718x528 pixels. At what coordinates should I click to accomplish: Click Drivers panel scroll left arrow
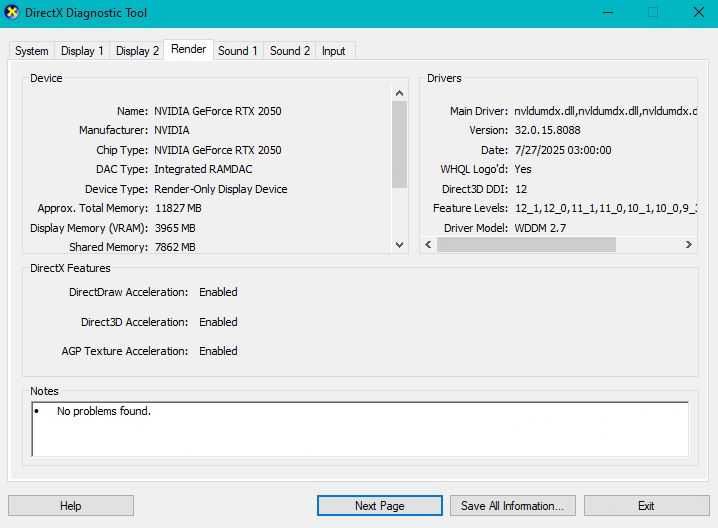coord(428,245)
